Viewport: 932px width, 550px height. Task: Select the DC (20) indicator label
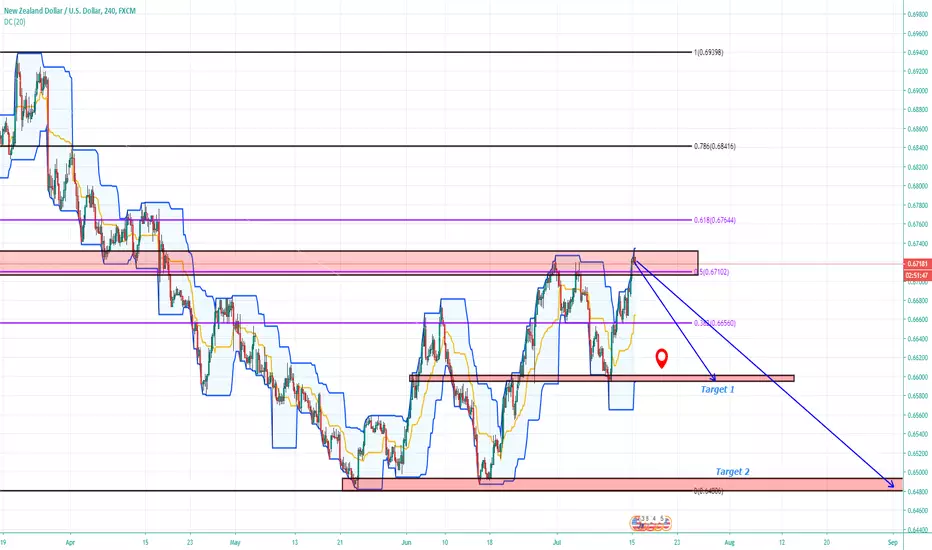point(14,22)
